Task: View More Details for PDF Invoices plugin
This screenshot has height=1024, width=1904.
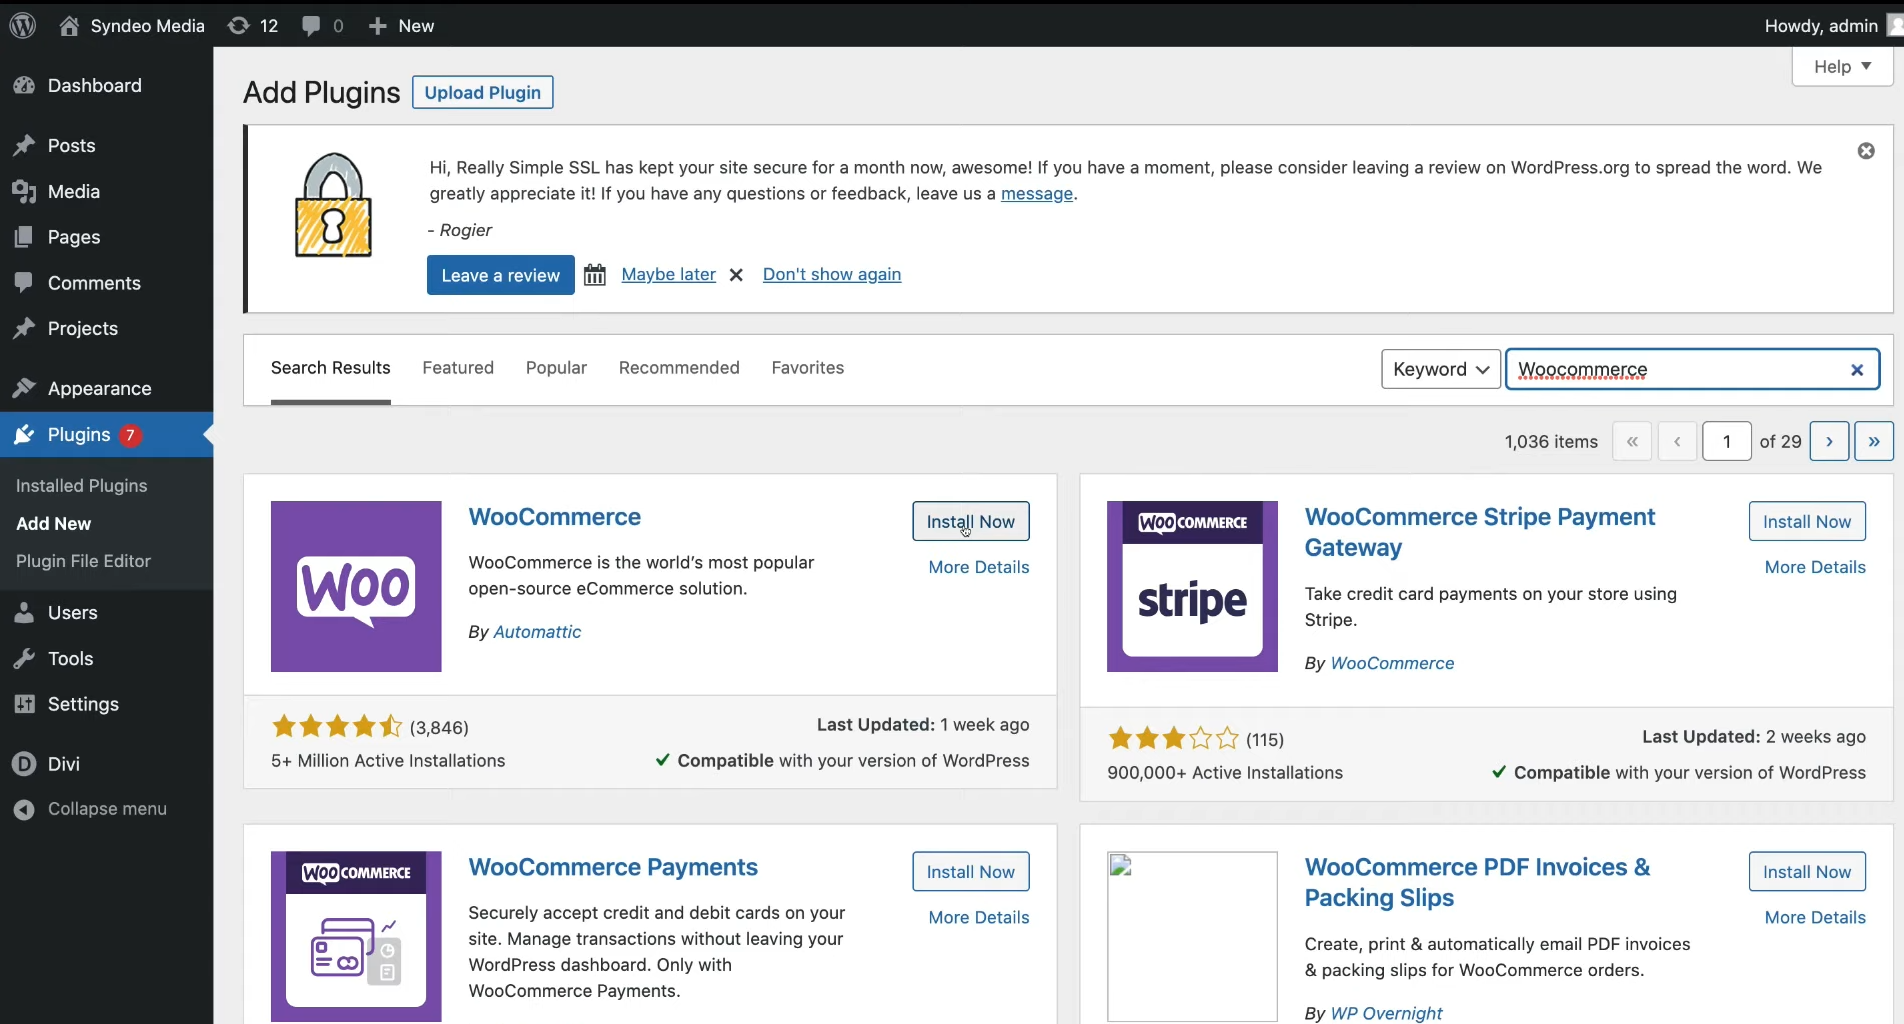Action: pos(1815,917)
